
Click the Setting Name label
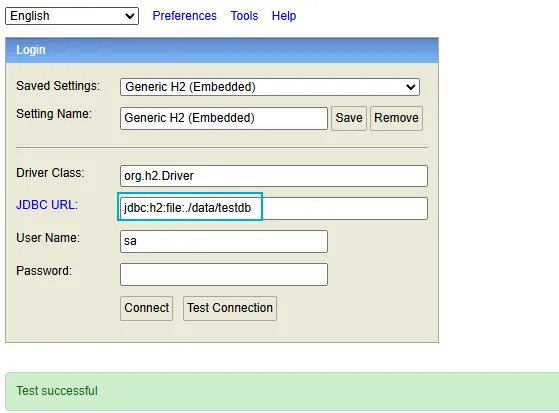(54, 114)
